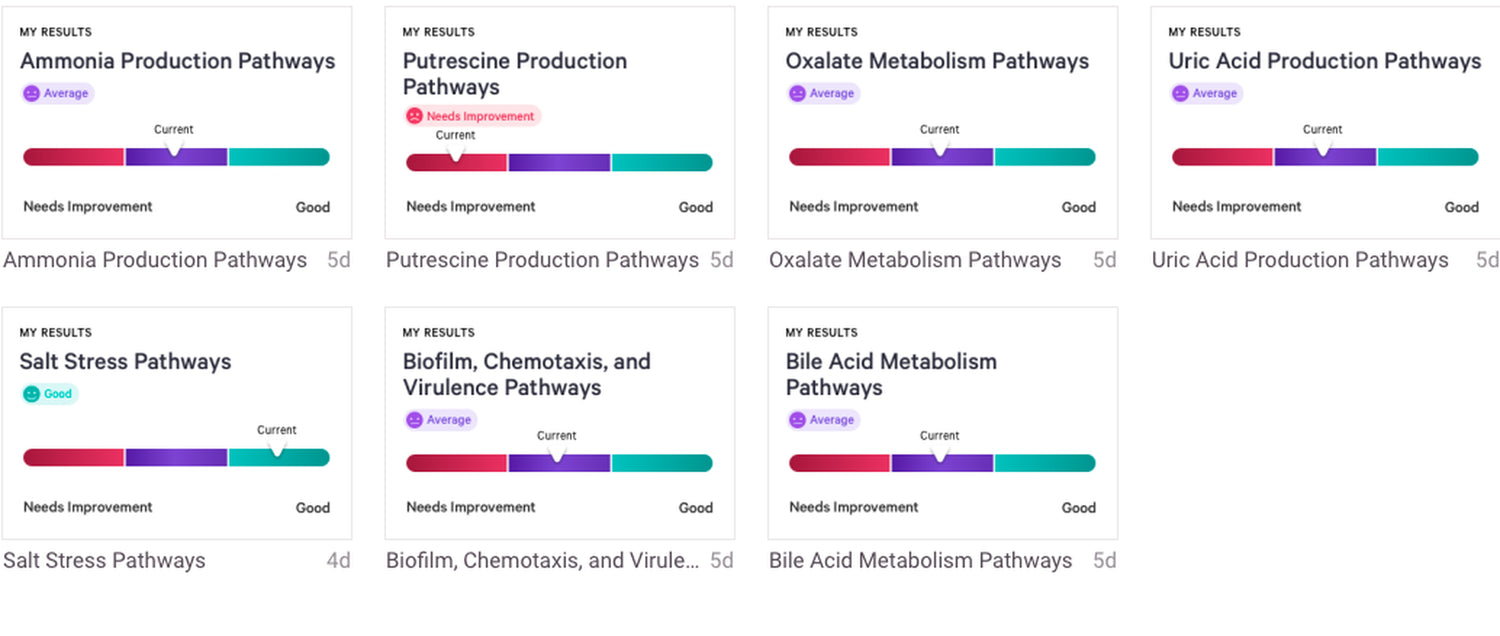
Task: Click the Current marker on Putrescine scale
Action: (456, 155)
